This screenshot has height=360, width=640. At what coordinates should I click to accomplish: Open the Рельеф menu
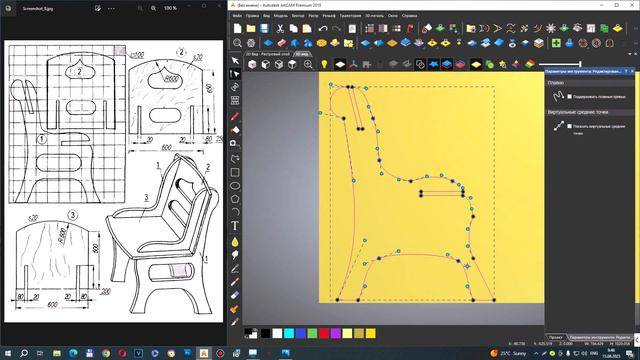coord(329,16)
